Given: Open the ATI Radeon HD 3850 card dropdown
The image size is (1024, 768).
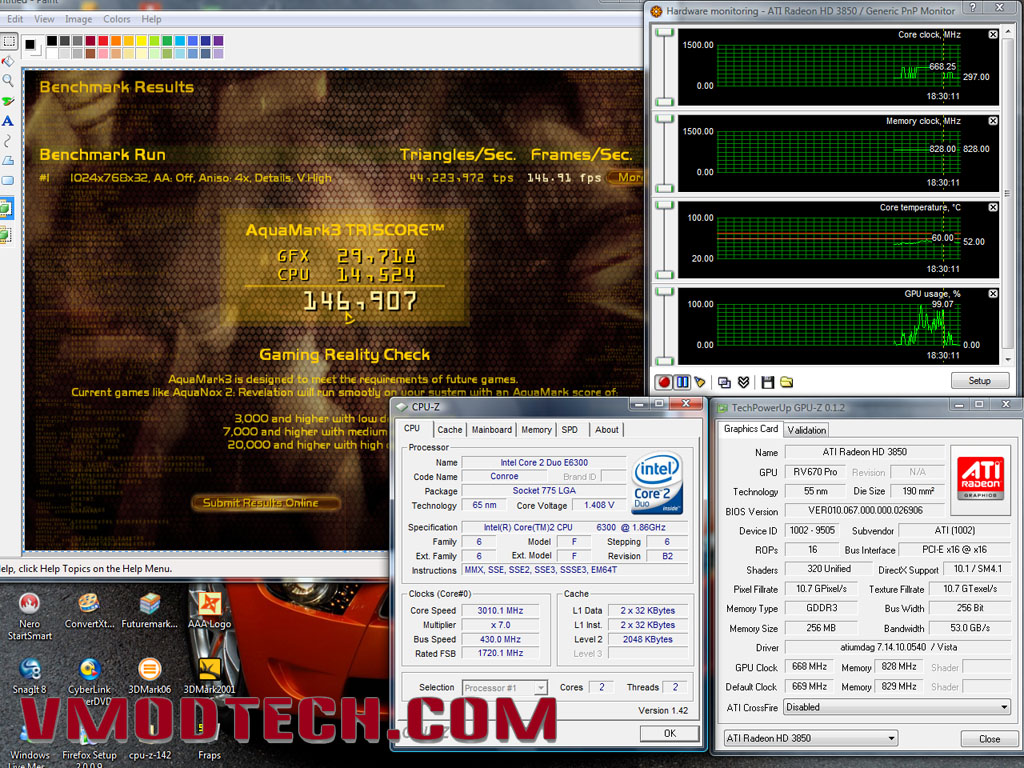Looking at the screenshot, I should (x=810, y=738).
